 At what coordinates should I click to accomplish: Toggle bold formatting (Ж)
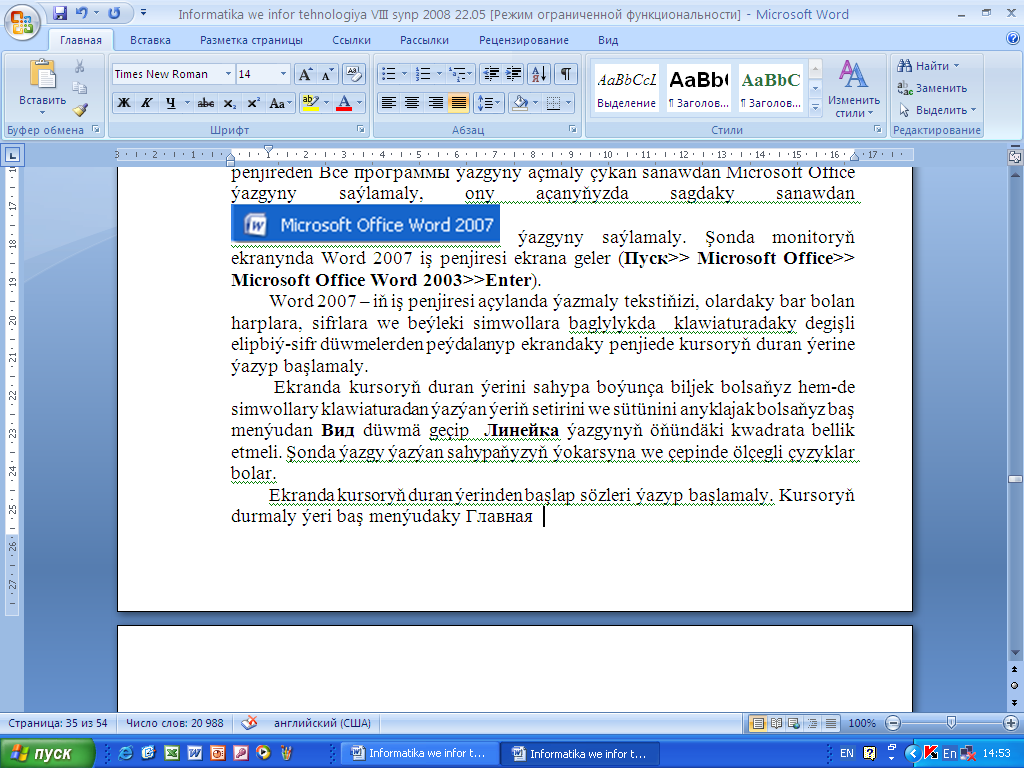click(x=123, y=103)
